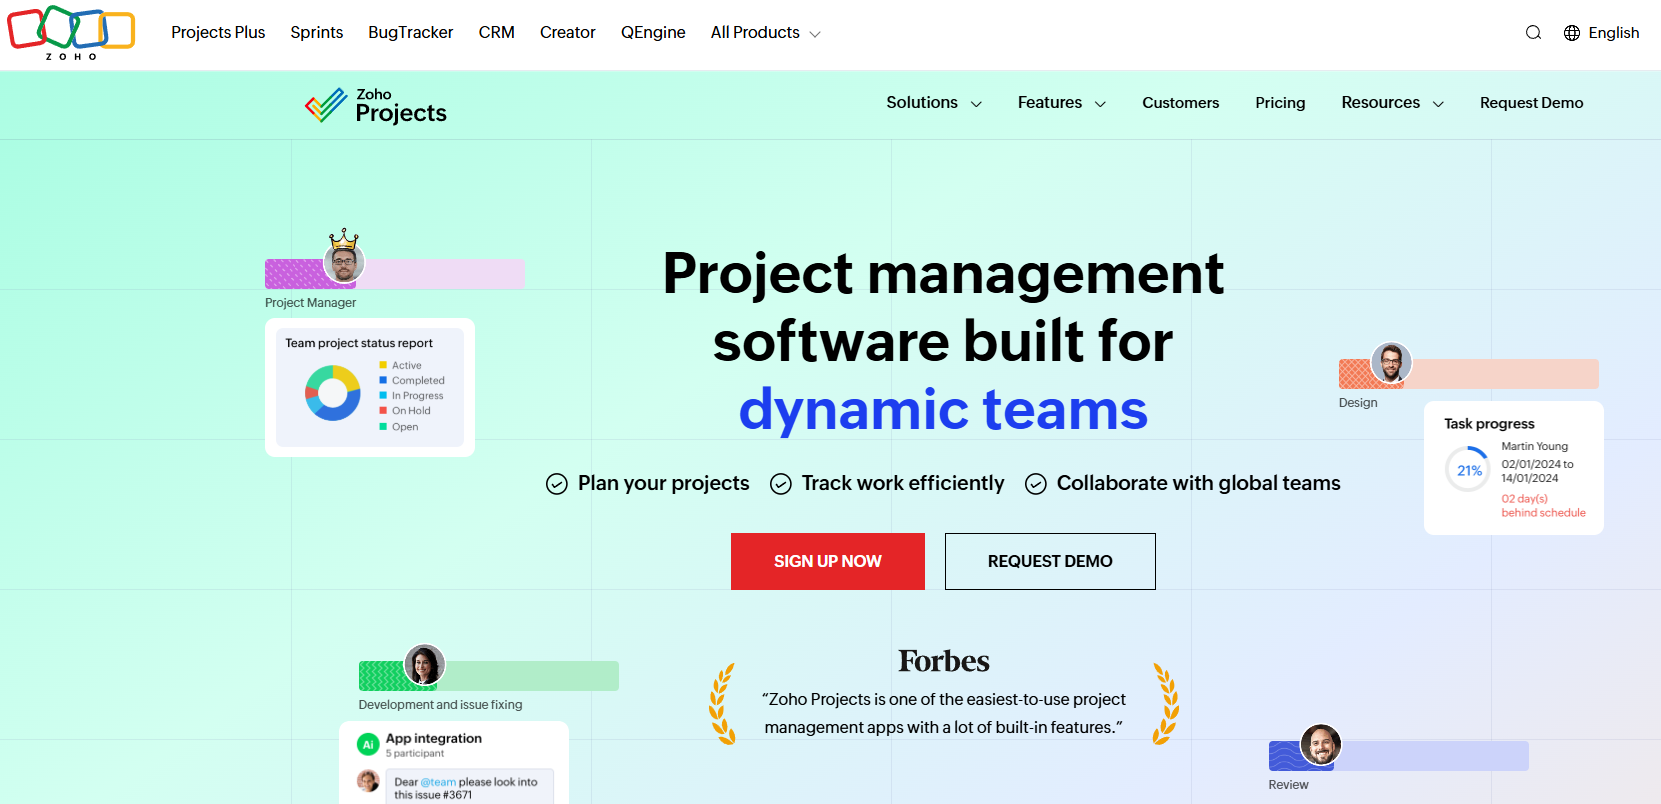Image resolution: width=1661 pixels, height=804 pixels.
Task: Click the name Martin Young
Action: [x=1535, y=446]
